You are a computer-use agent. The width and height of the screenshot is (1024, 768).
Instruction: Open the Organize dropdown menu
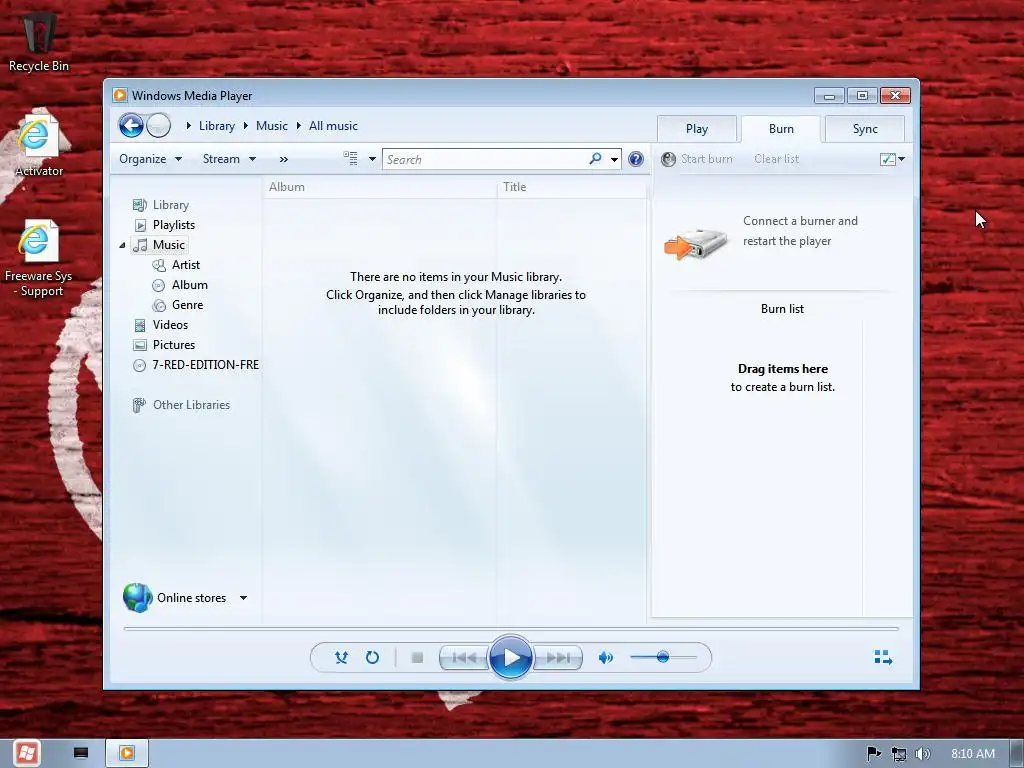pyautogui.click(x=150, y=159)
